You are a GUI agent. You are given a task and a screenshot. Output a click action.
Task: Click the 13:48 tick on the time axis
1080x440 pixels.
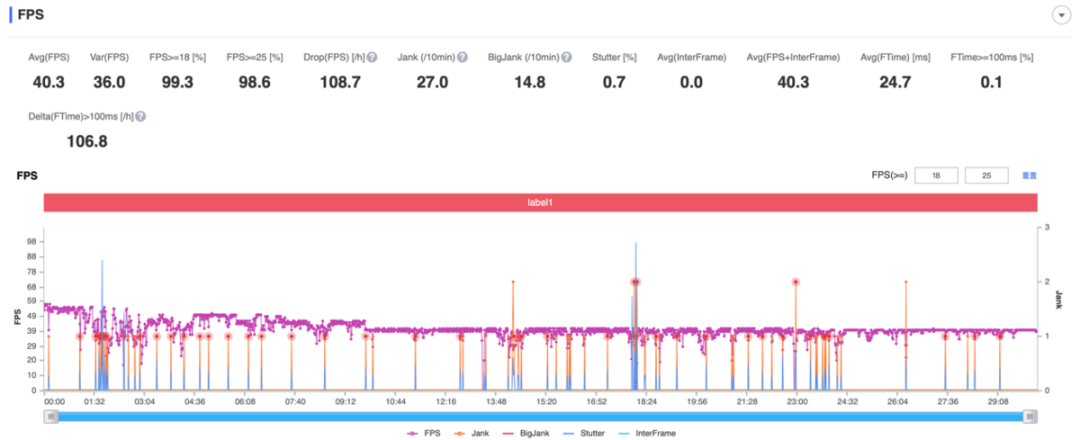pos(496,401)
